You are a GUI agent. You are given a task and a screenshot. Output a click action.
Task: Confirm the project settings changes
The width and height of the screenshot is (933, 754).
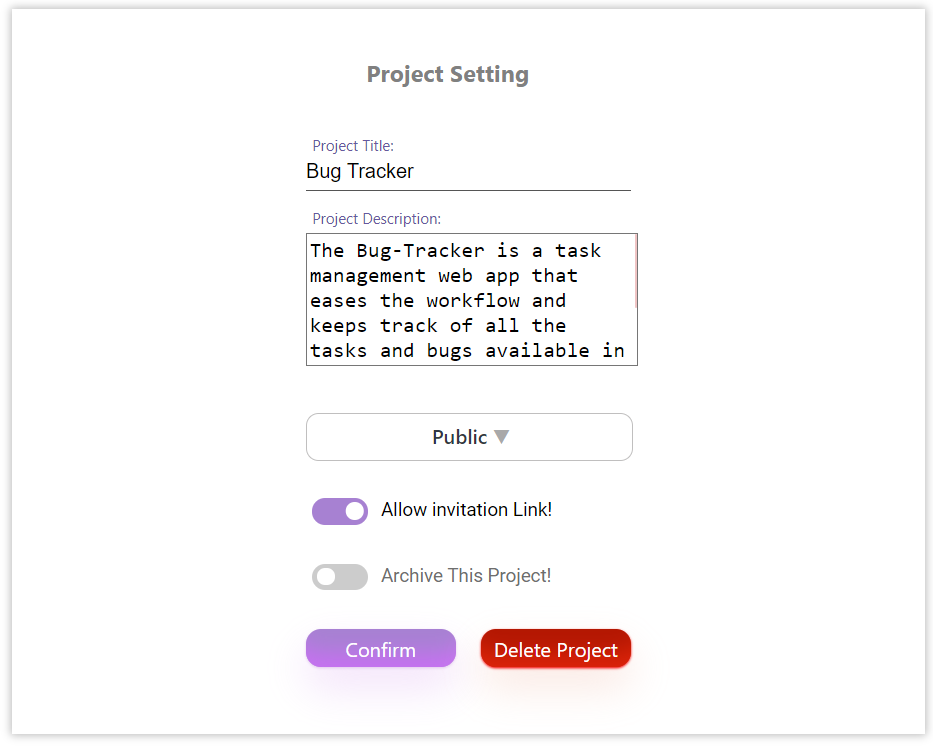380,648
